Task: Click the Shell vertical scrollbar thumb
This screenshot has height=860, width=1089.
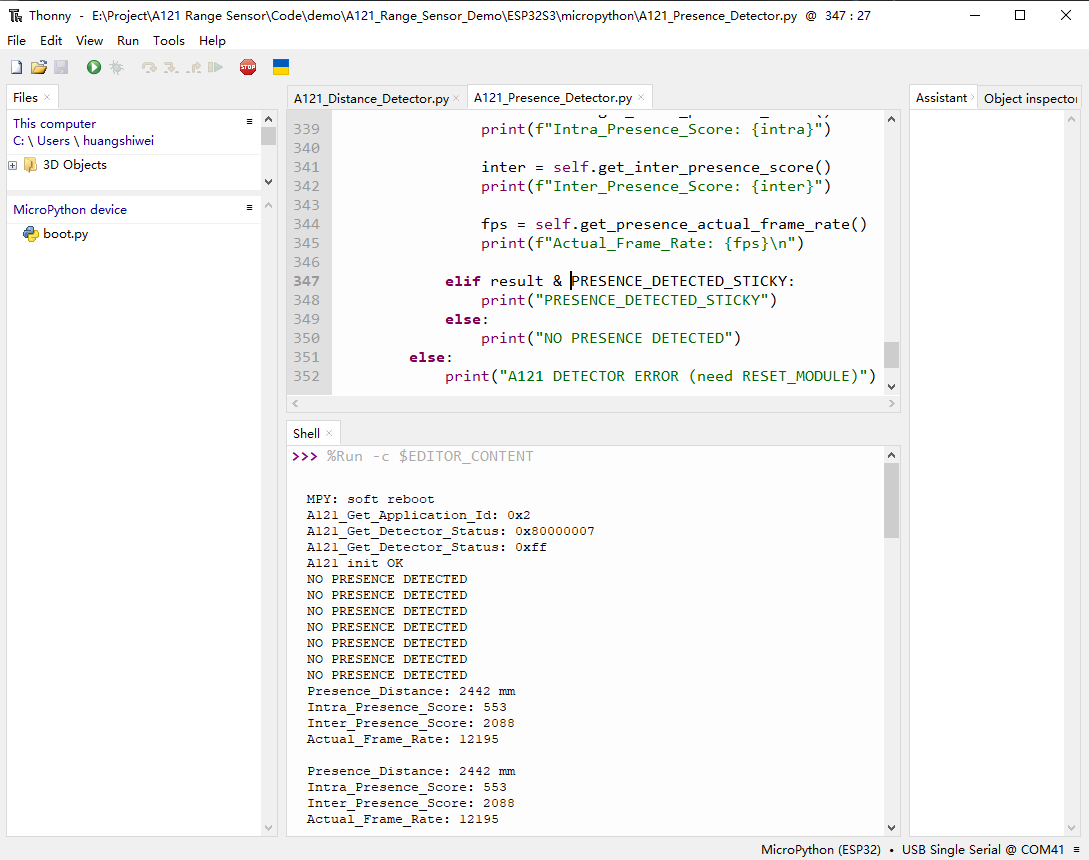Action: coord(891,500)
